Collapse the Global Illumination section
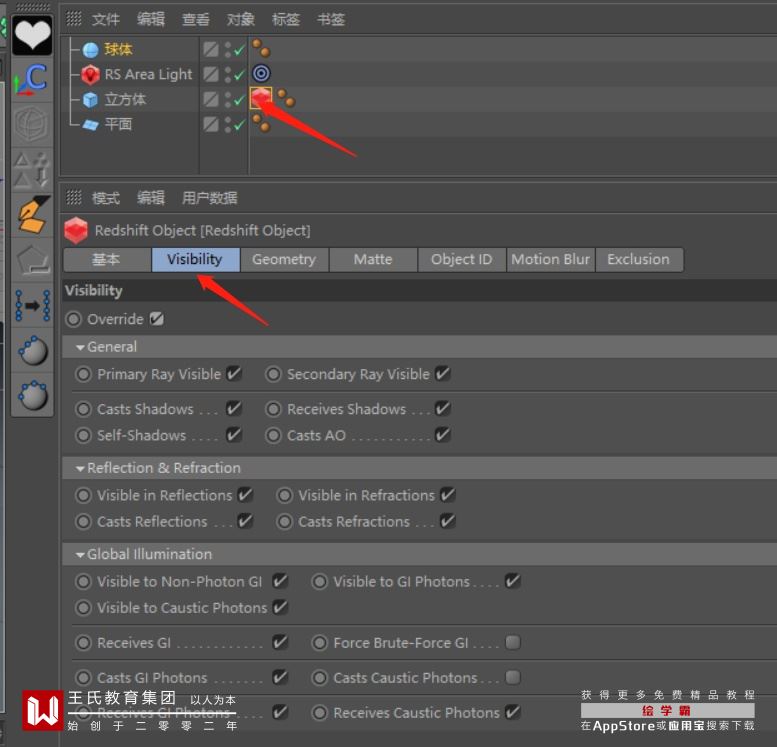Screen dimensions: 777x747 click(80, 555)
